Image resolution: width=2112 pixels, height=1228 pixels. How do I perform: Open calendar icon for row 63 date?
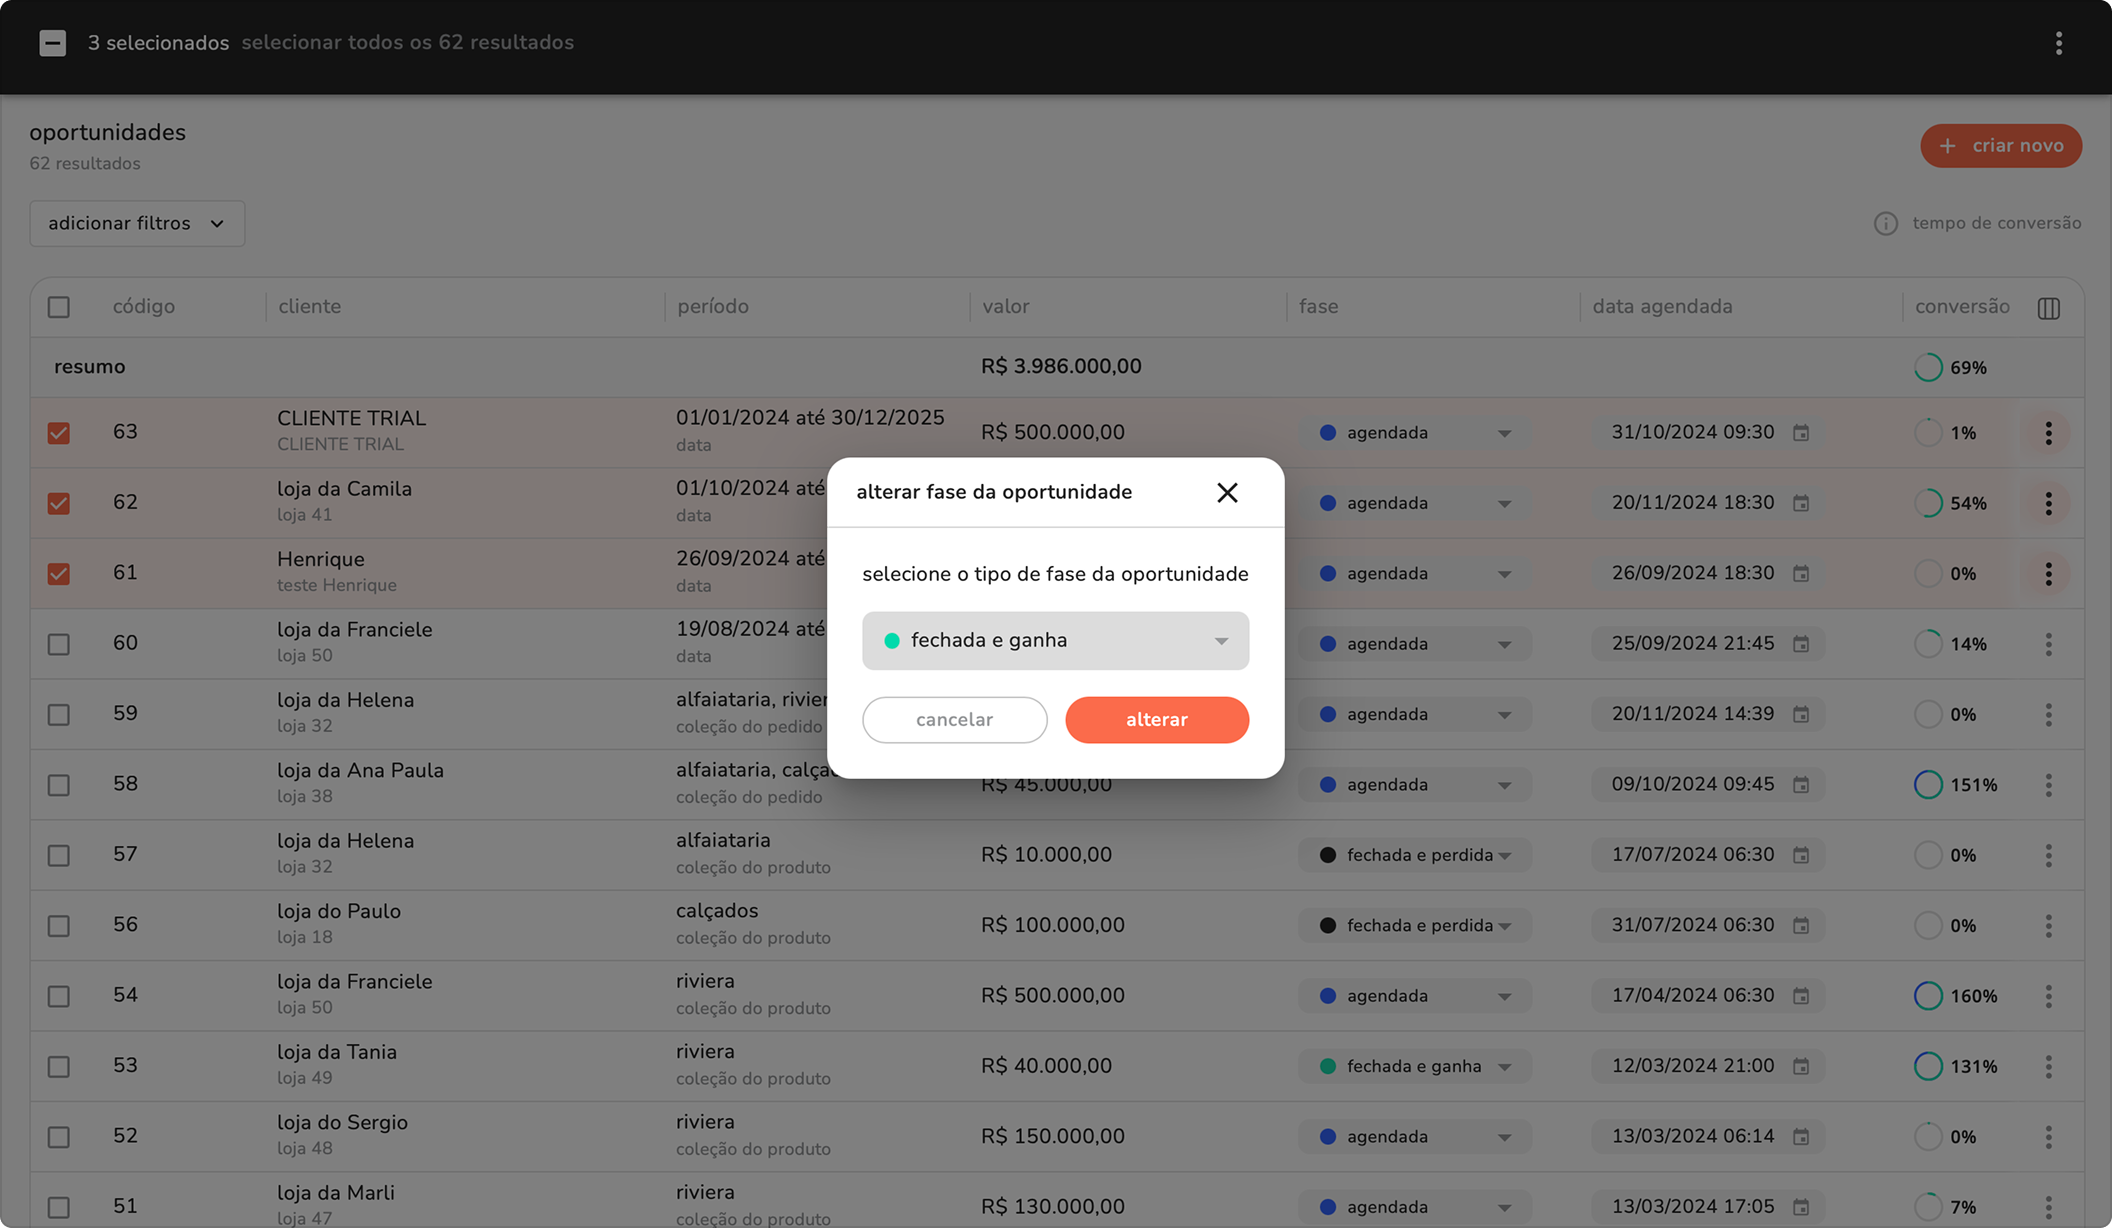click(x=1801, y=433)
